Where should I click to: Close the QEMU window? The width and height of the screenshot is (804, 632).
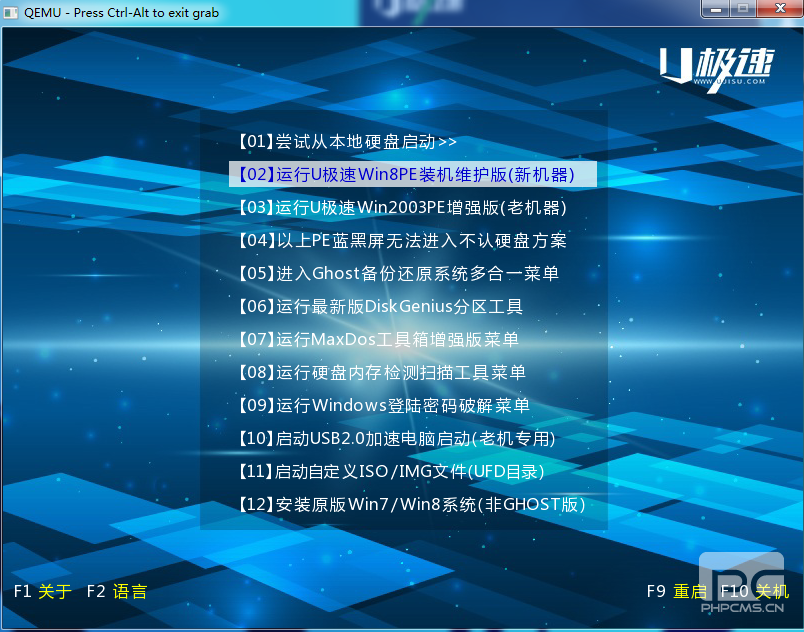click(778, 9)
